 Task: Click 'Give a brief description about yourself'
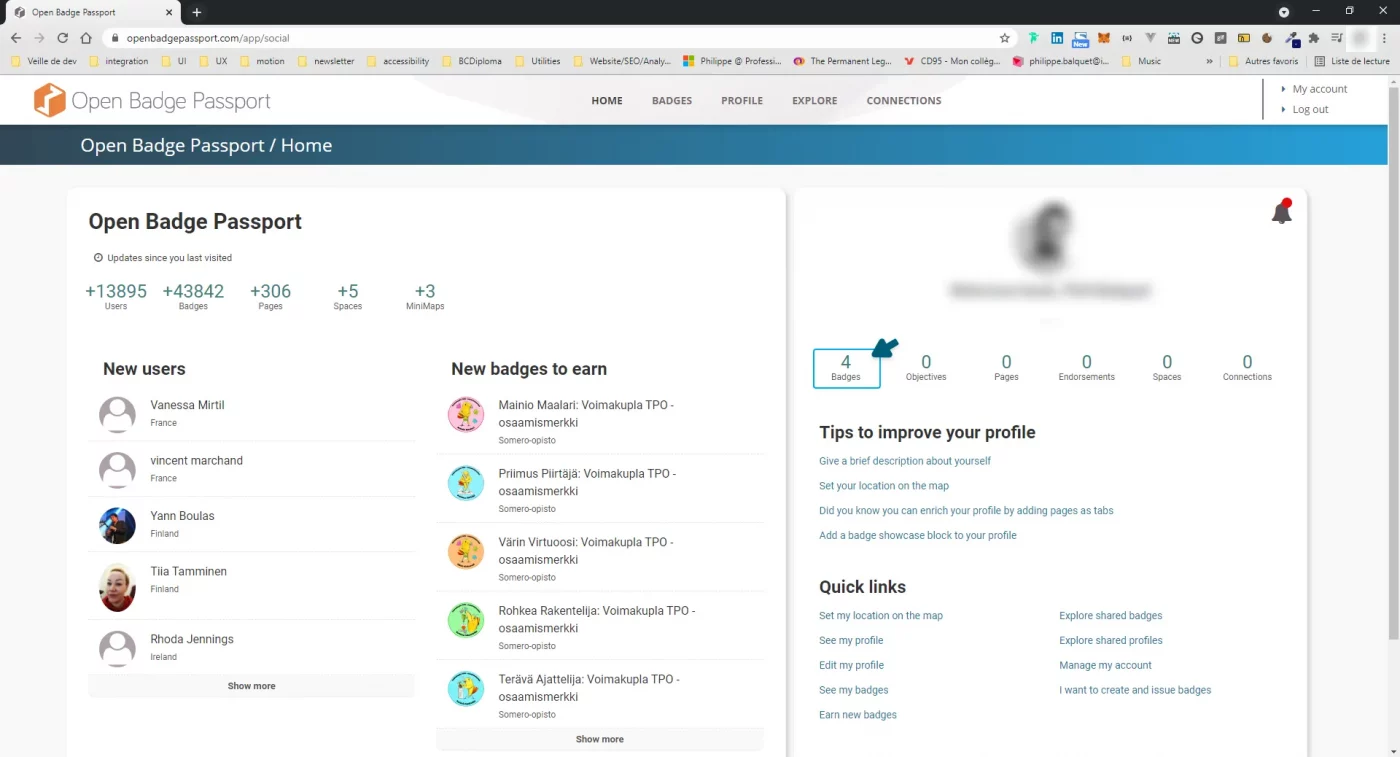point(905,461)
